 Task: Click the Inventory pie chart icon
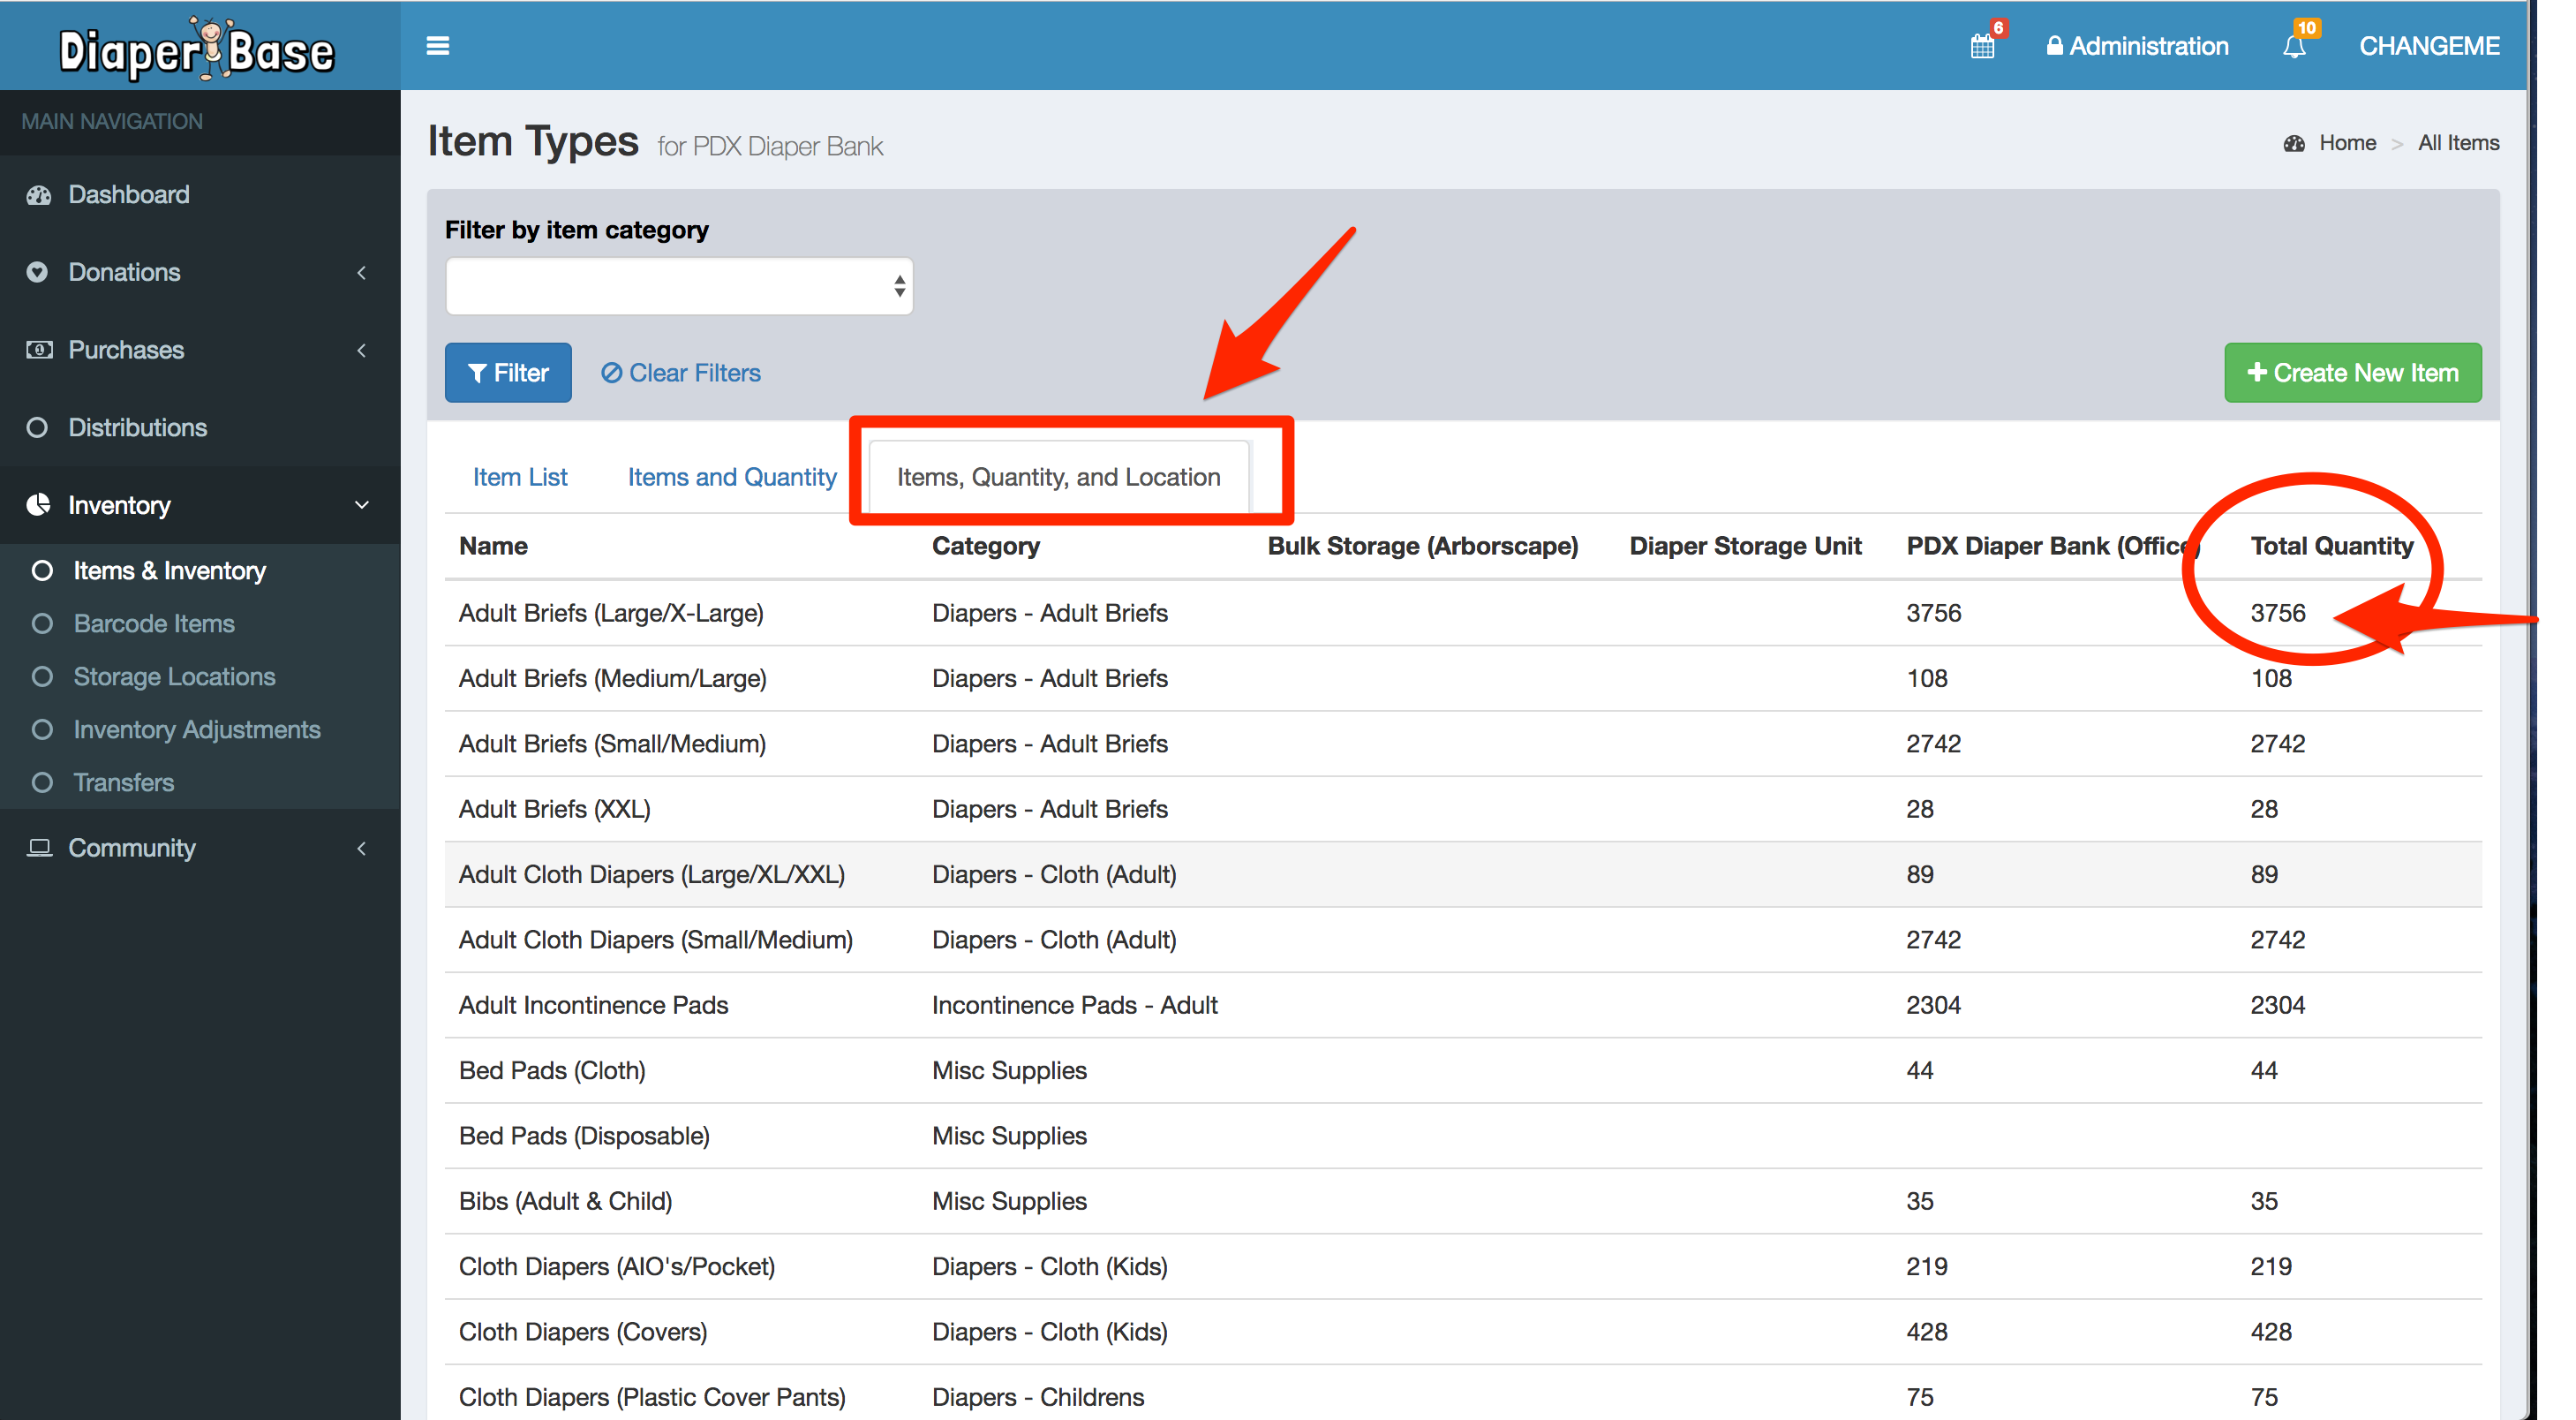tap(39, 505)
